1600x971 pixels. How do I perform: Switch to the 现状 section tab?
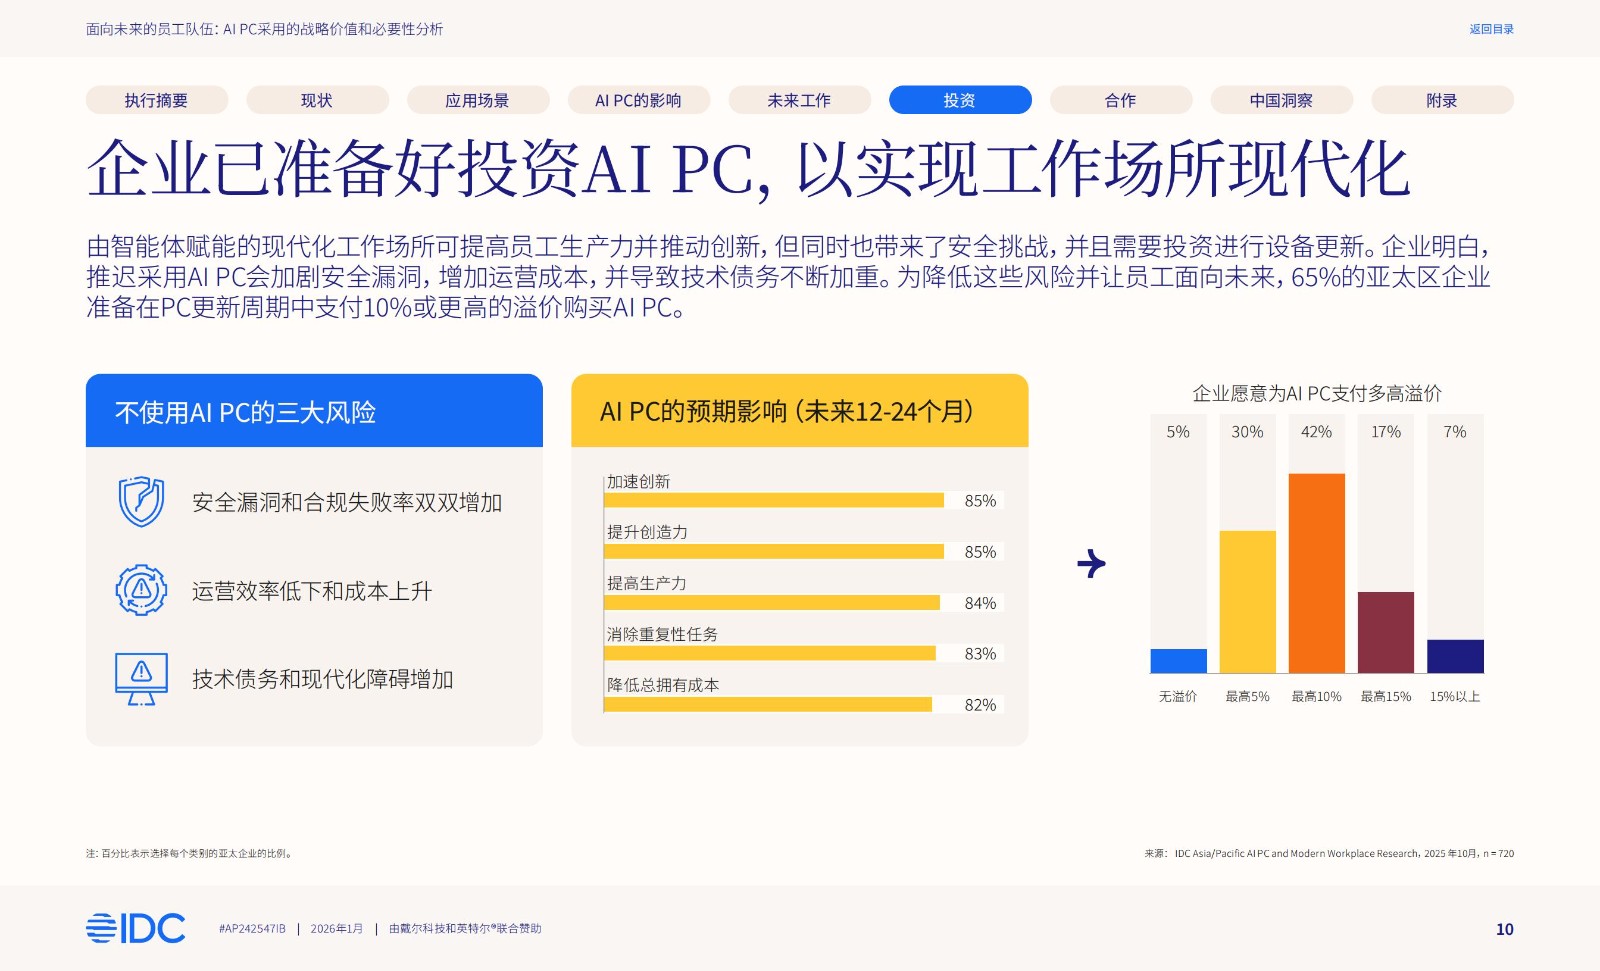point(317,100)
